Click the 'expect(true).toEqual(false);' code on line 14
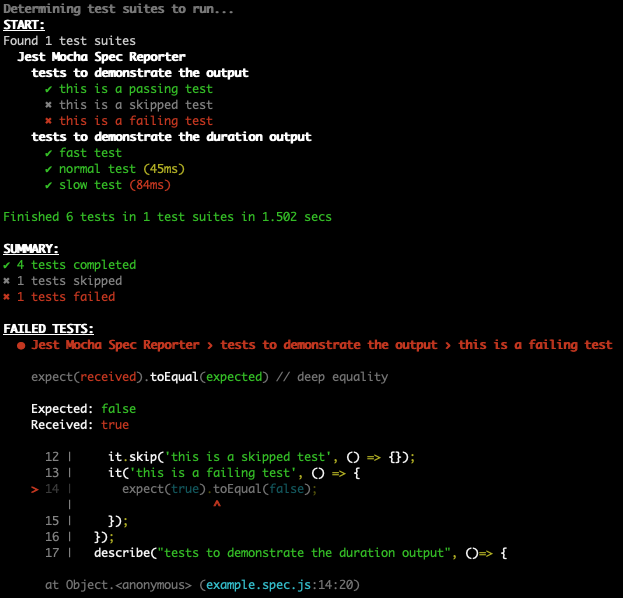 (220, 489)
